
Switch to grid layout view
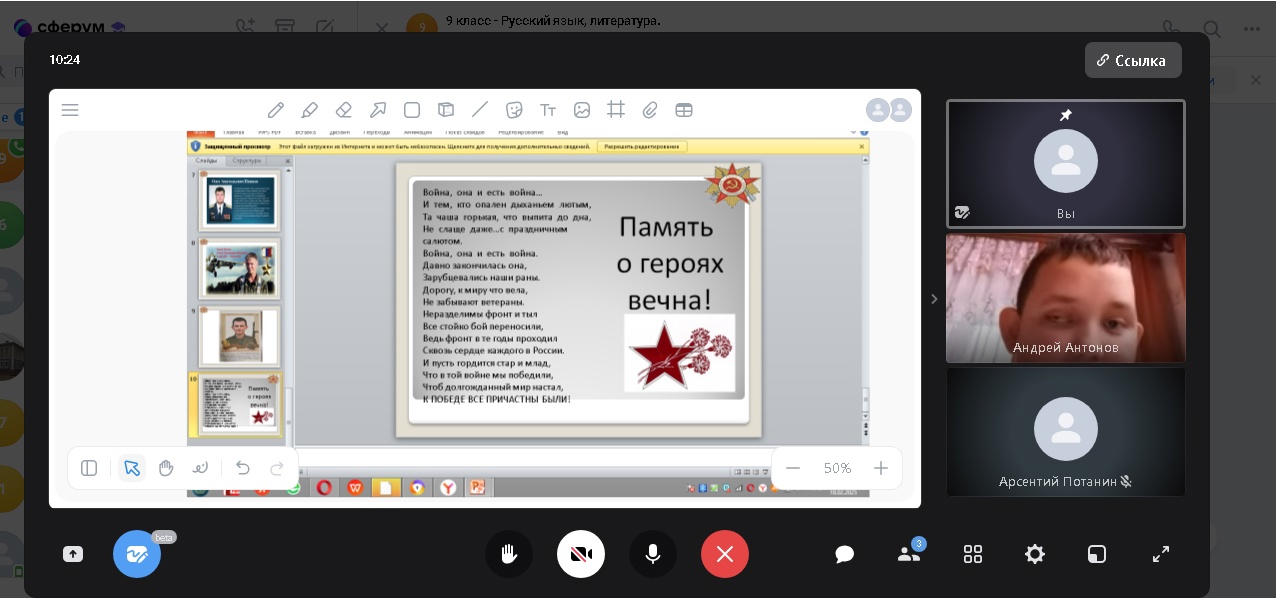pos(973,554)
